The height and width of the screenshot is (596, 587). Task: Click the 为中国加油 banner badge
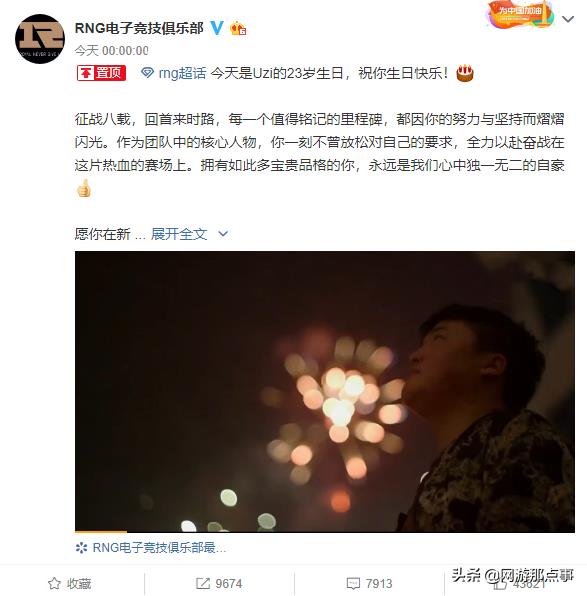(x=519, y=14)
